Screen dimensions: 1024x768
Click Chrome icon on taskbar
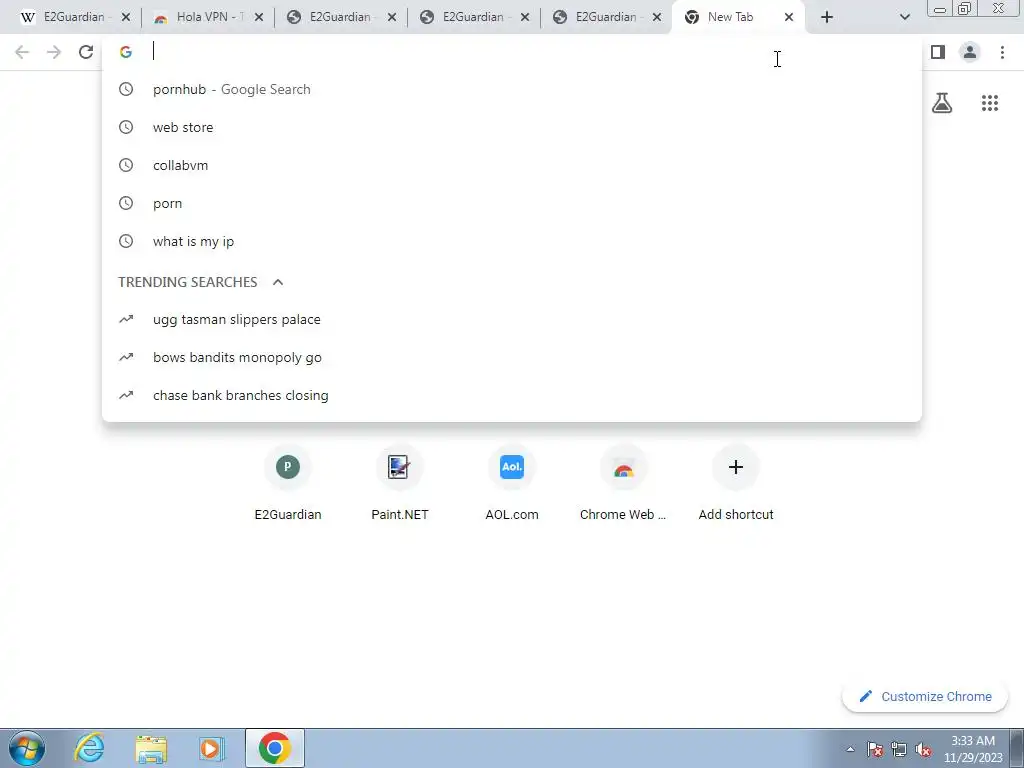pyautogui.click(x=275, y=748)
